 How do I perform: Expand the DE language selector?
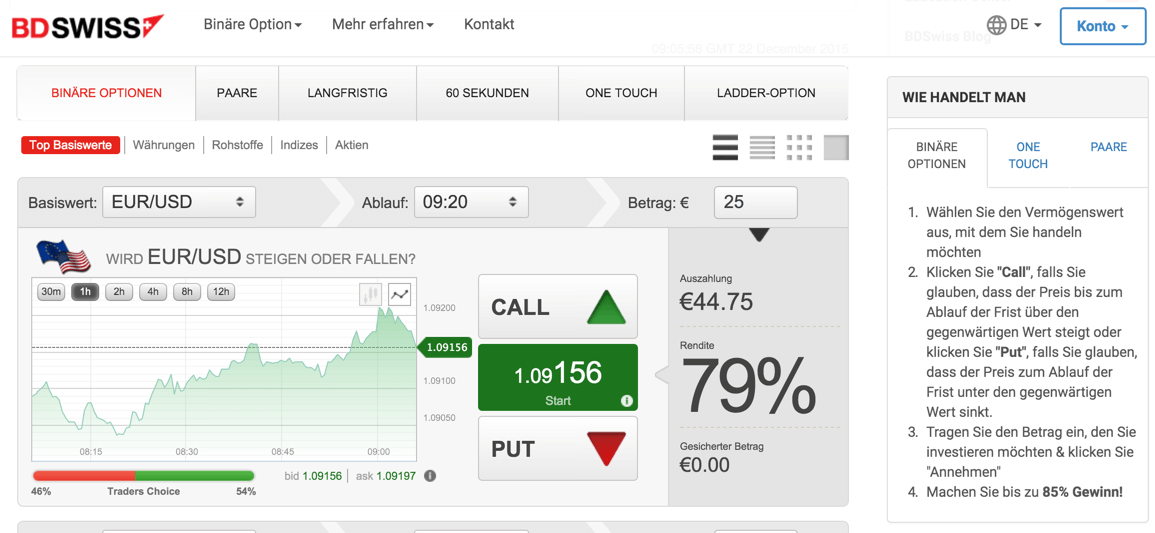1014,25
